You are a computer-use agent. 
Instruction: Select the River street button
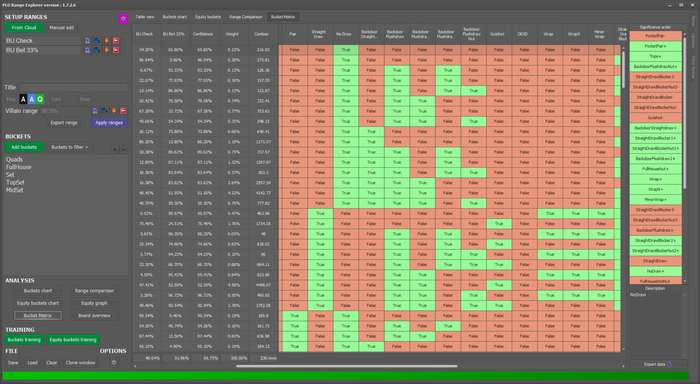click(x=85, y=99)
